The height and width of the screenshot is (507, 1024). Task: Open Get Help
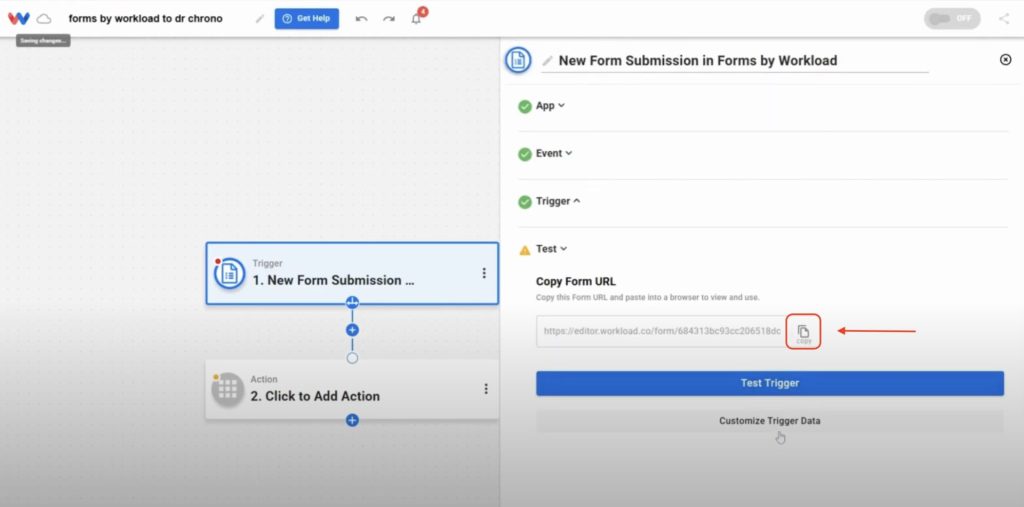click(x=307, y=18)
